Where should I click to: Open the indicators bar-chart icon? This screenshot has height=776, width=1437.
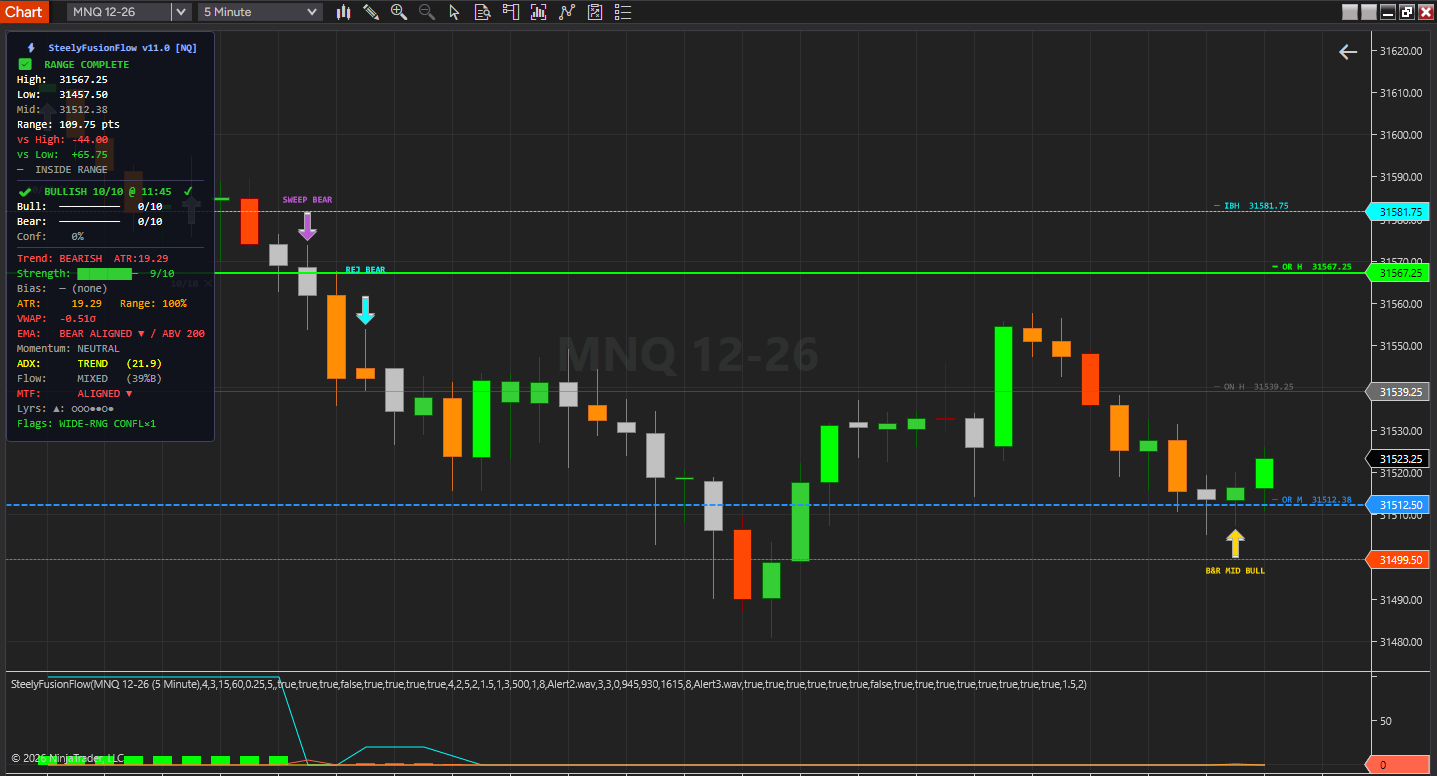pyautogui.click(x=539, y=12)
